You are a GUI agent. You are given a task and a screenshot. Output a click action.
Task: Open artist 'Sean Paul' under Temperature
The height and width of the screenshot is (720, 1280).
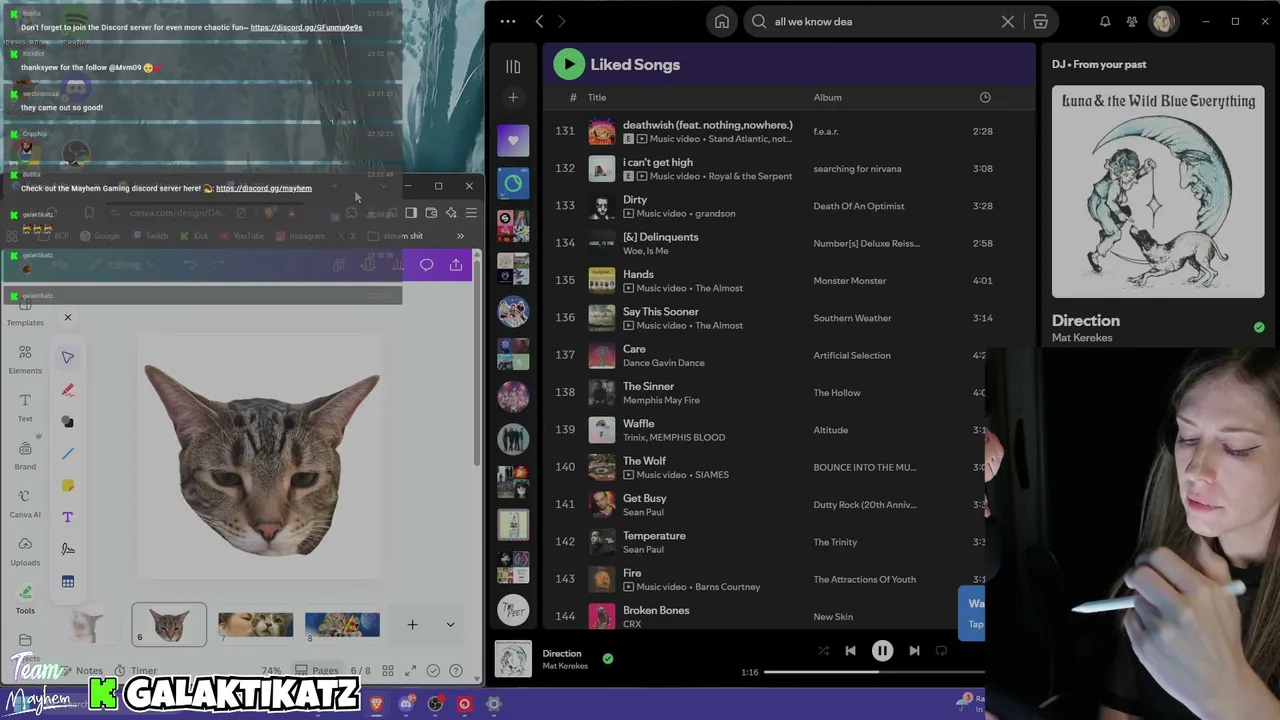point(643,549)
